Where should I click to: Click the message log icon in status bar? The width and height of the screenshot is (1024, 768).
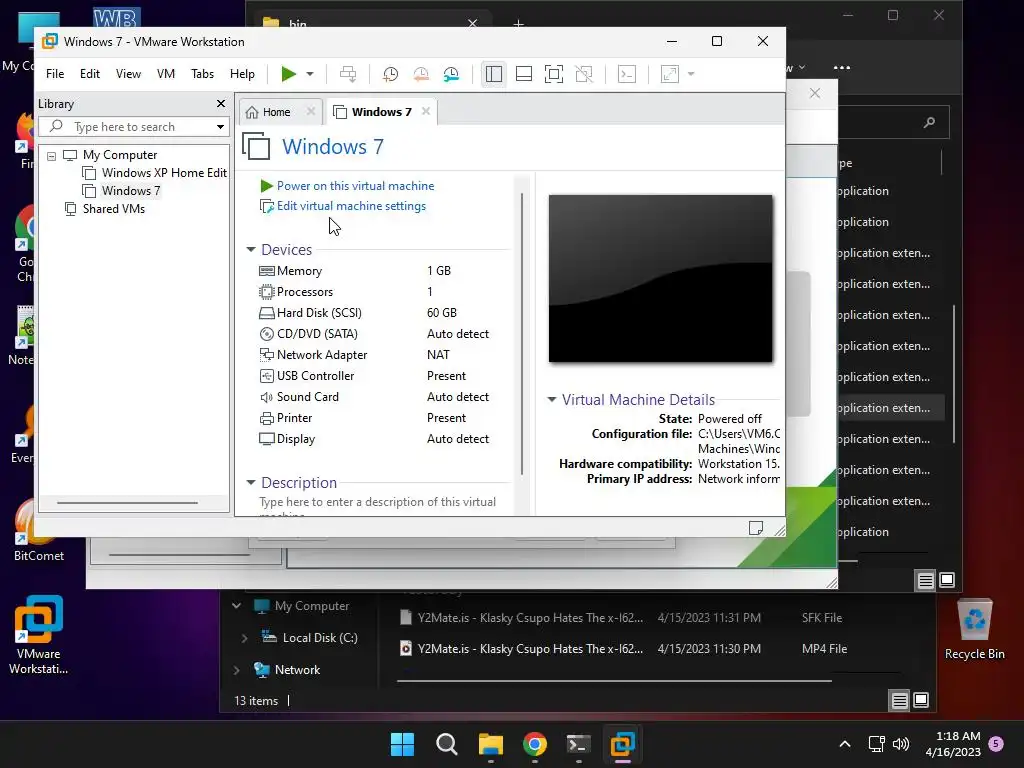click(x=756, y=528)
